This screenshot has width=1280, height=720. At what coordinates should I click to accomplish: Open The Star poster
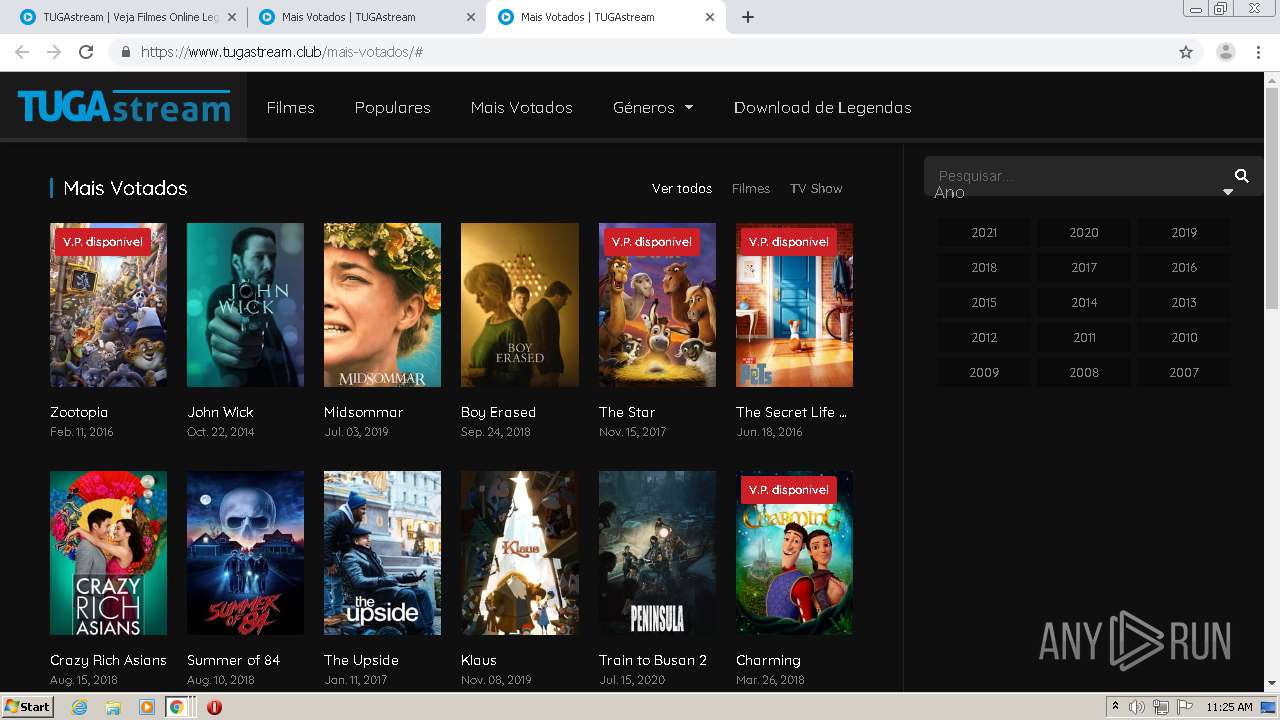pyautogui.click(x=657, y=305)
